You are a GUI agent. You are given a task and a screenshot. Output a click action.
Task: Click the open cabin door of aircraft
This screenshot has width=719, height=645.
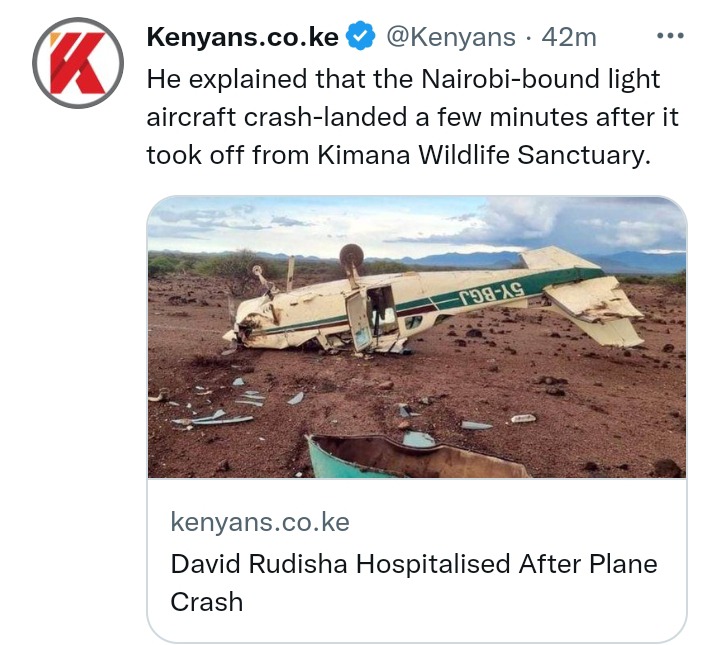[360, 321]
